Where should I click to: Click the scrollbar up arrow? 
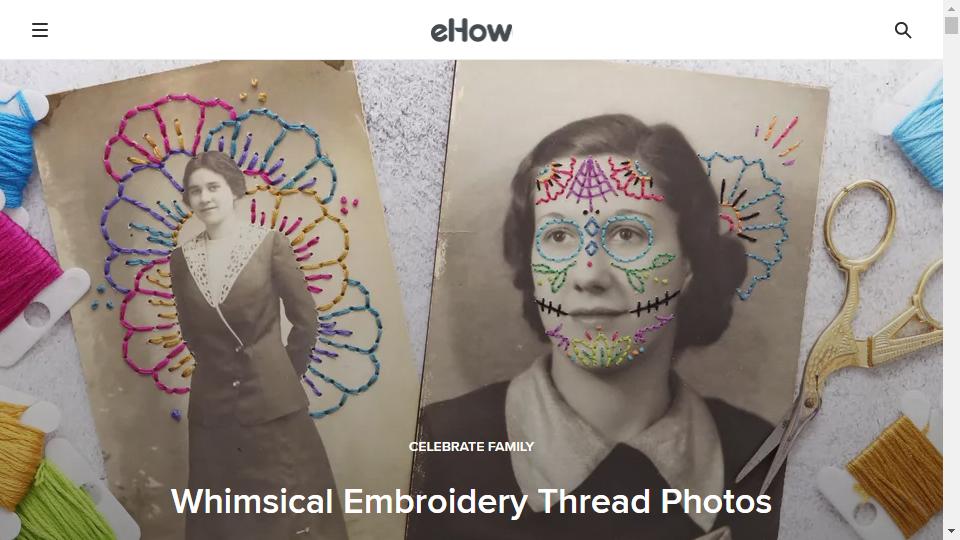tap(951, 8)
